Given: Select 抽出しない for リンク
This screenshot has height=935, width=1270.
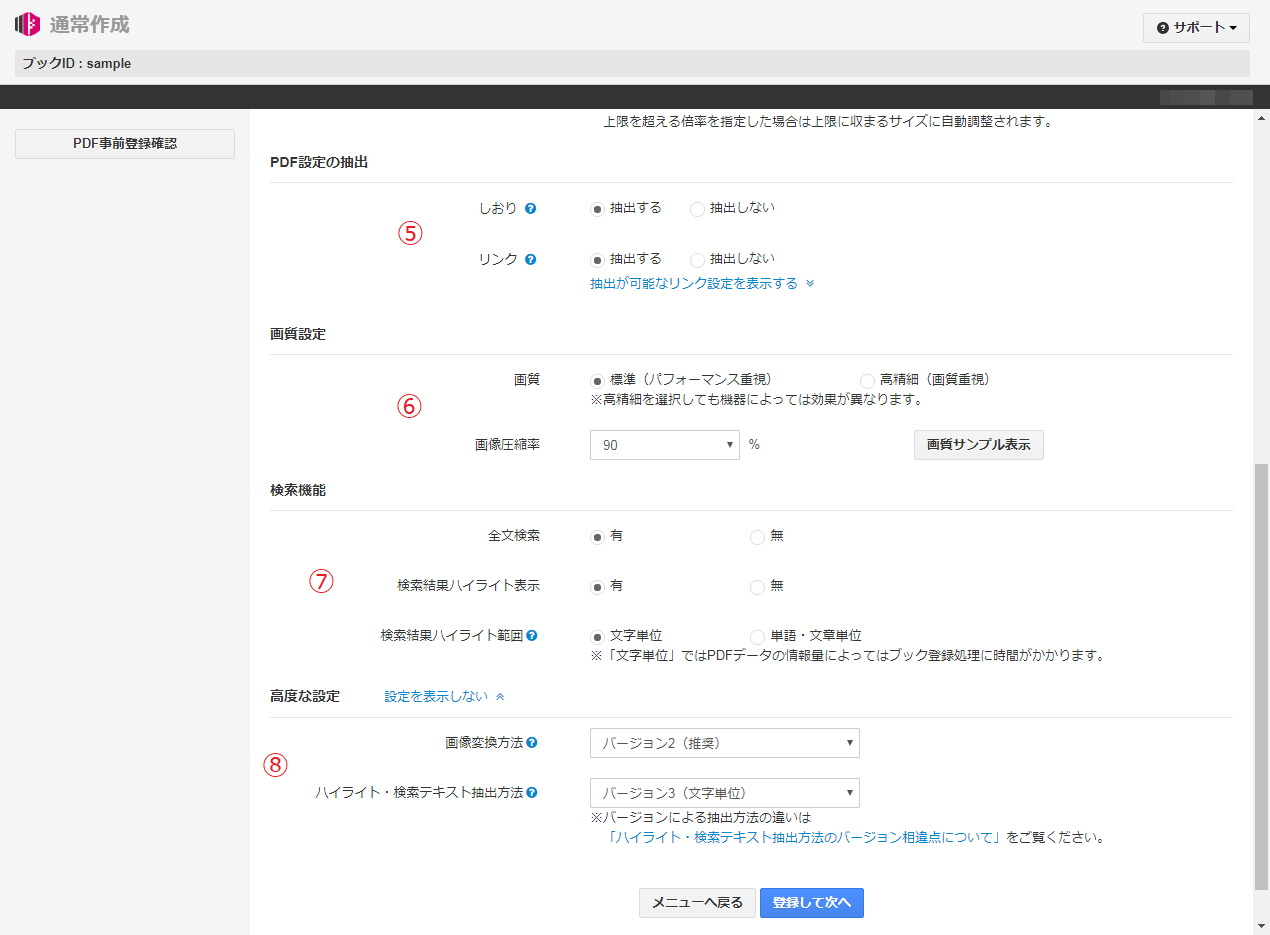Looking at the screenshot, I should [698, 260].
